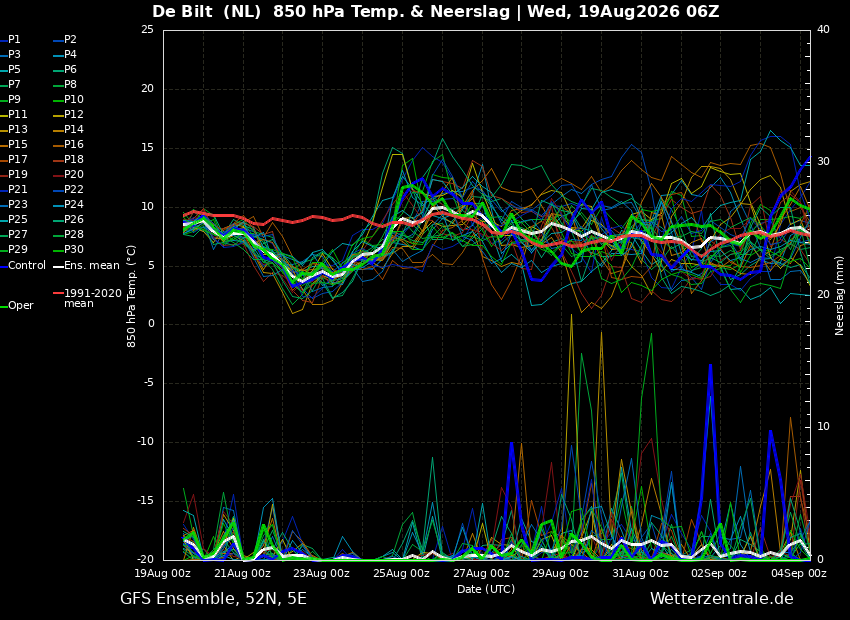Click the P7 member in legend
The width and height of the screenshot is (850, 620).
(x=11, y=85)
